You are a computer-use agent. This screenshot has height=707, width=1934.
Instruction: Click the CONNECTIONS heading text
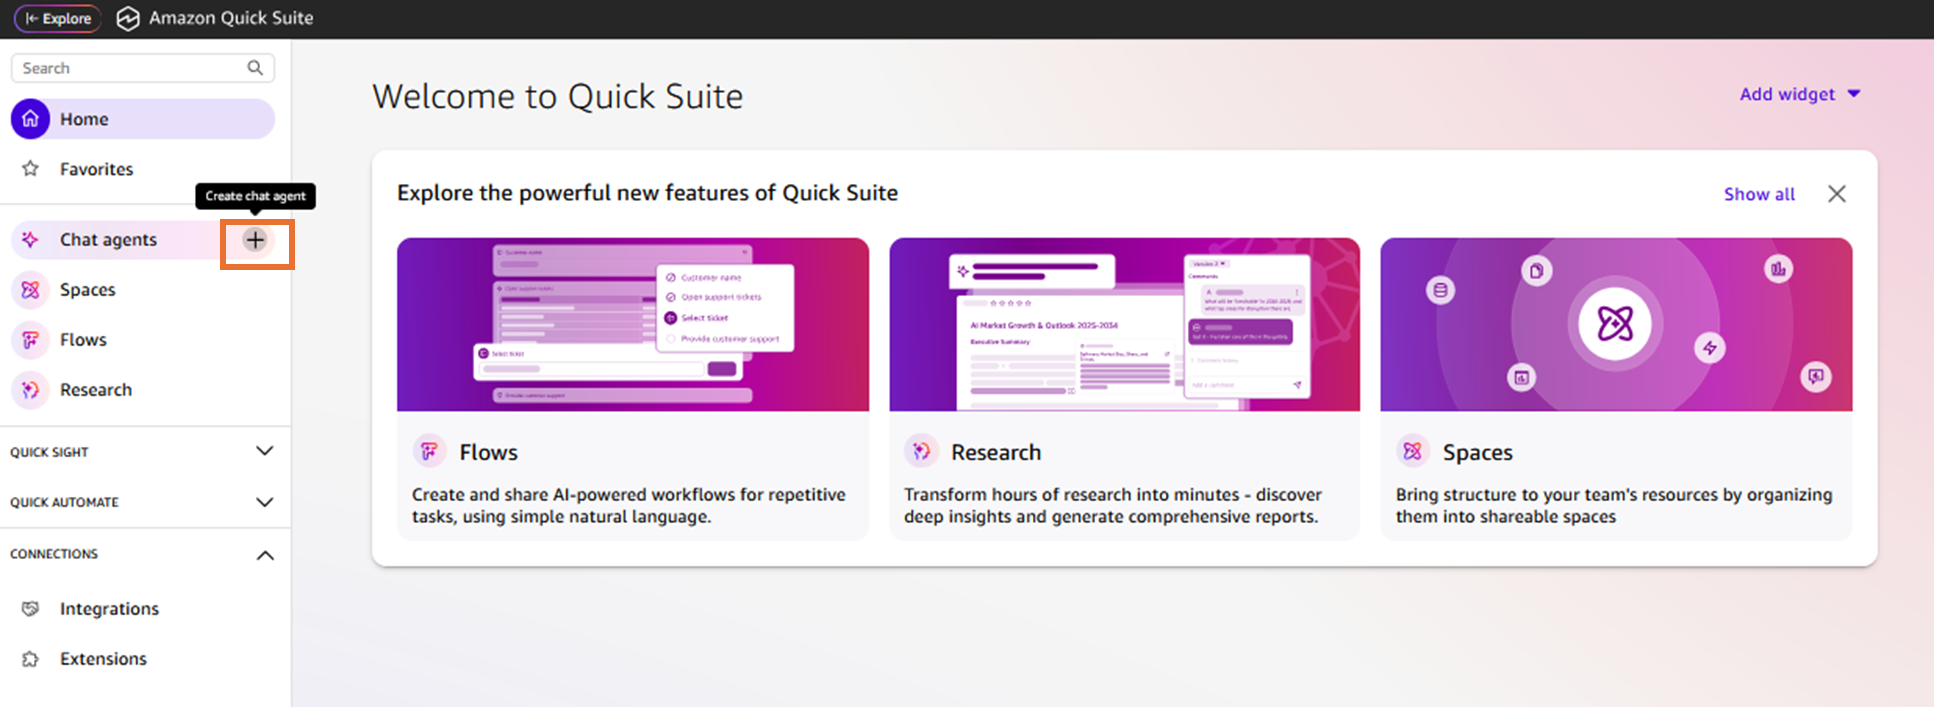(54, 554)
